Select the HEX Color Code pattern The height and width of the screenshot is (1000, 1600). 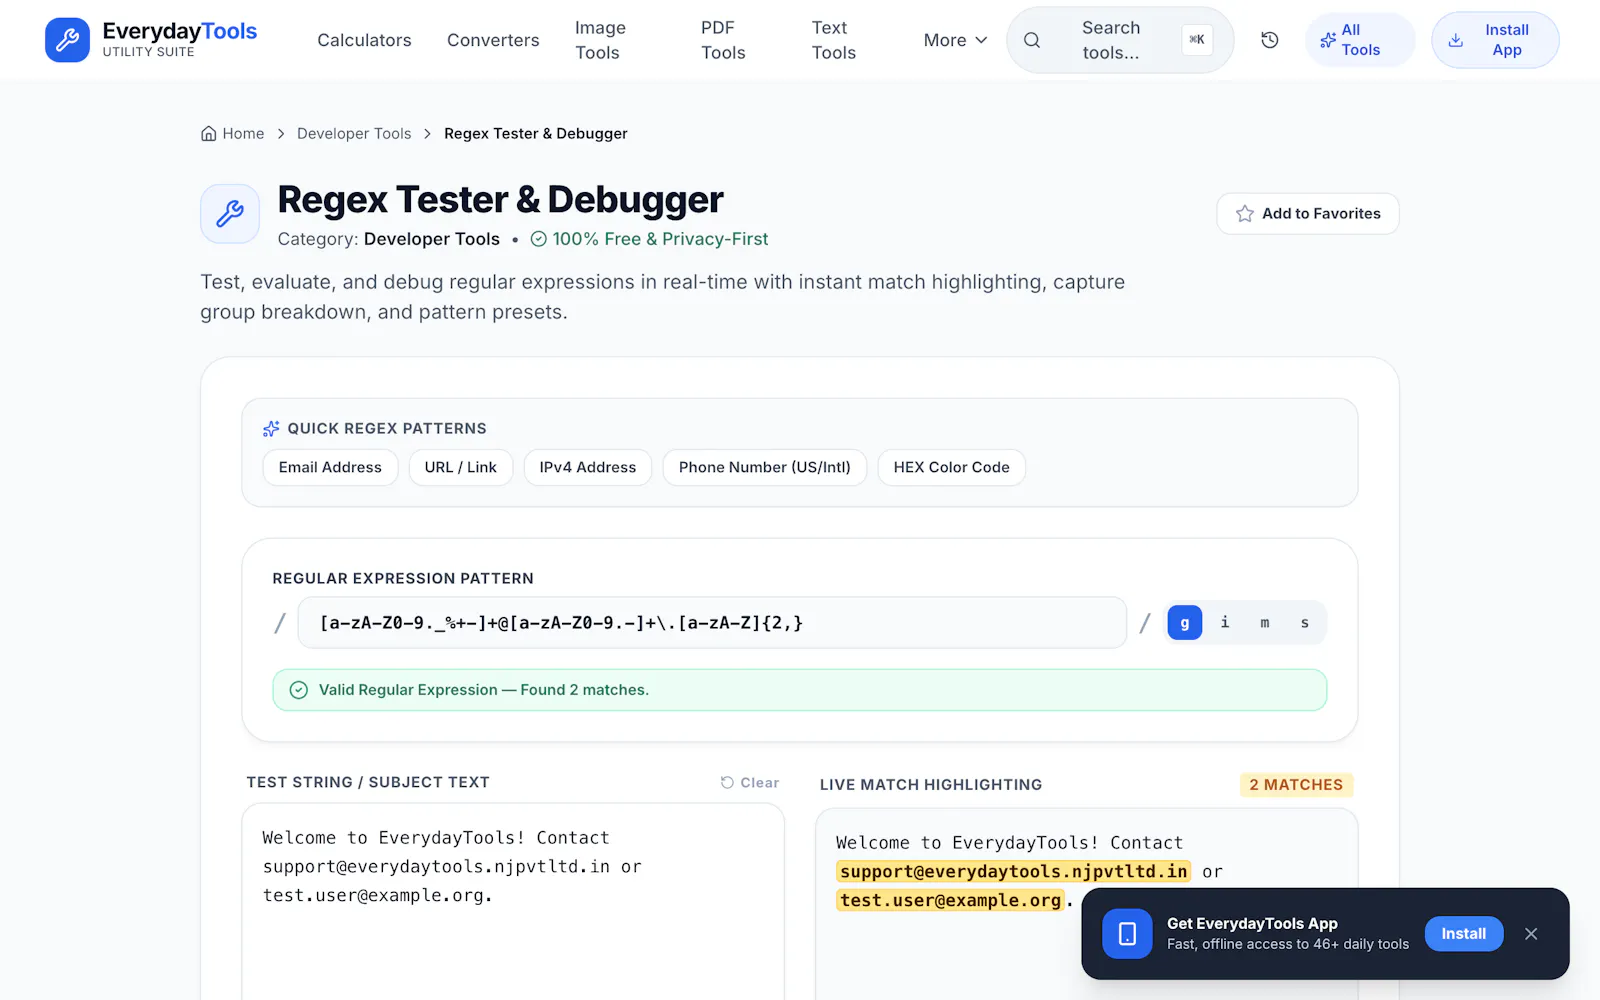(x=952, y=467)
